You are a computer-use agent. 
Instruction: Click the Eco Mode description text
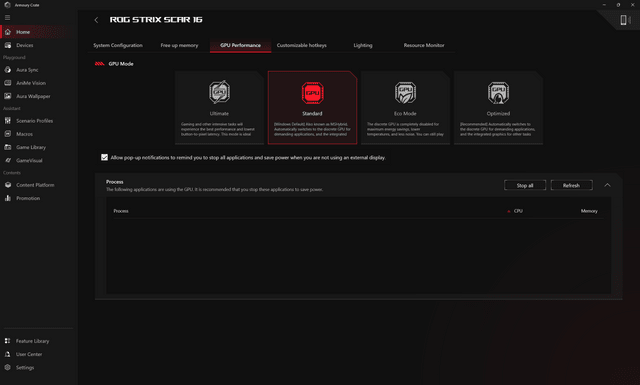(405, 129)
